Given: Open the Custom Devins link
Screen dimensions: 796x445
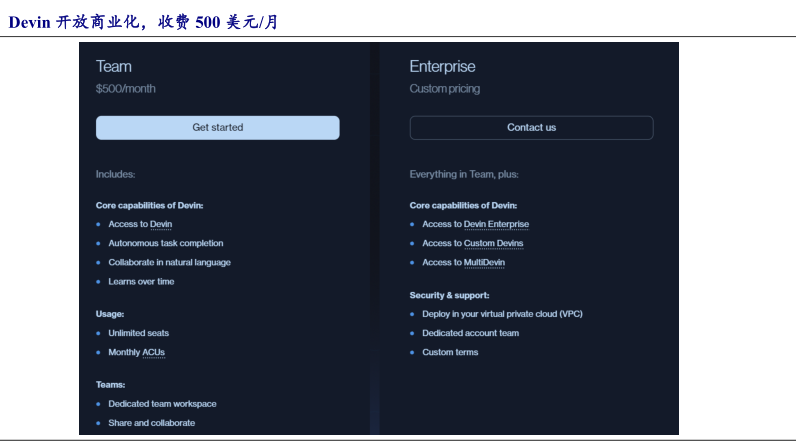Looking at the screenshot, I should pyautogui.click(x=493, y=243).
